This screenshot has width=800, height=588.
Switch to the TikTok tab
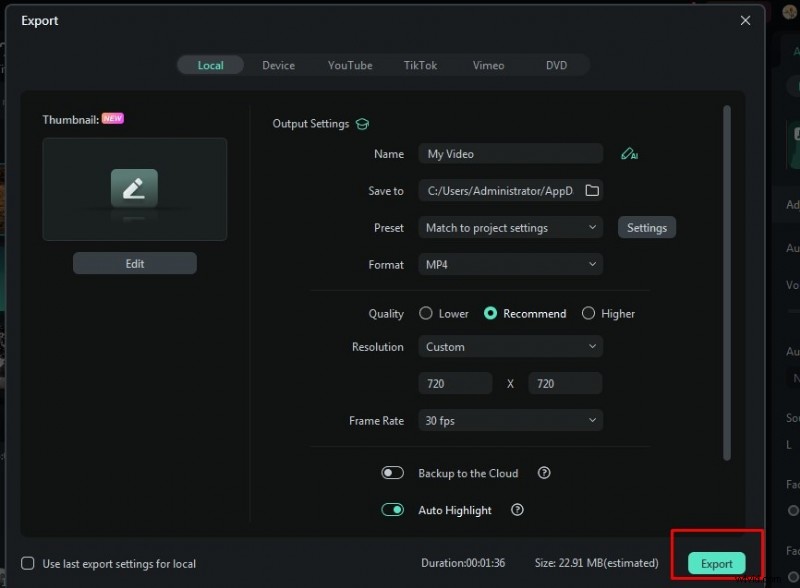[x=420, y=65]
